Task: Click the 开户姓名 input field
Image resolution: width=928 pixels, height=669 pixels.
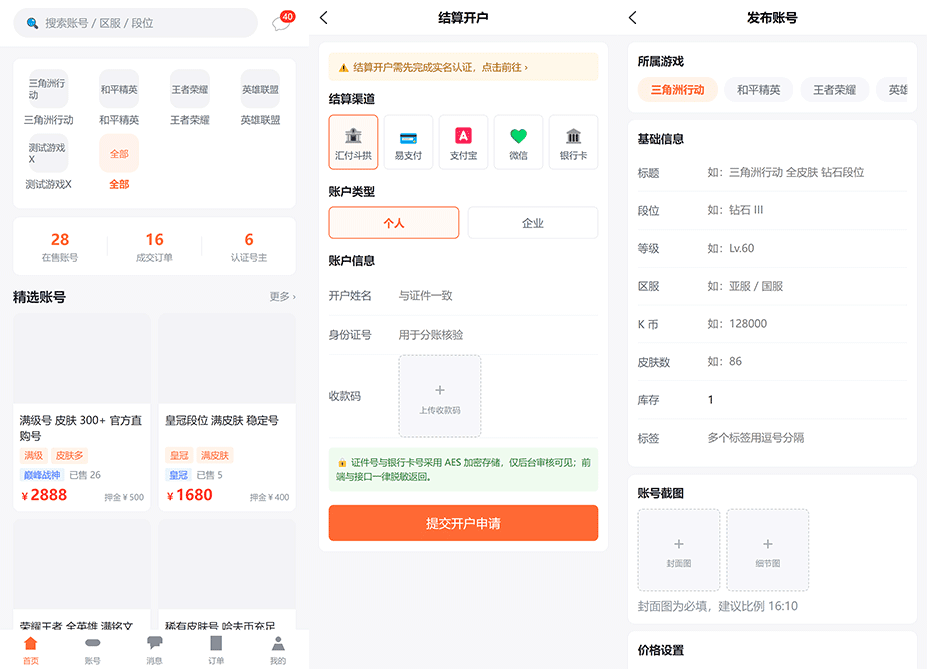Action: tap(497, 295)
